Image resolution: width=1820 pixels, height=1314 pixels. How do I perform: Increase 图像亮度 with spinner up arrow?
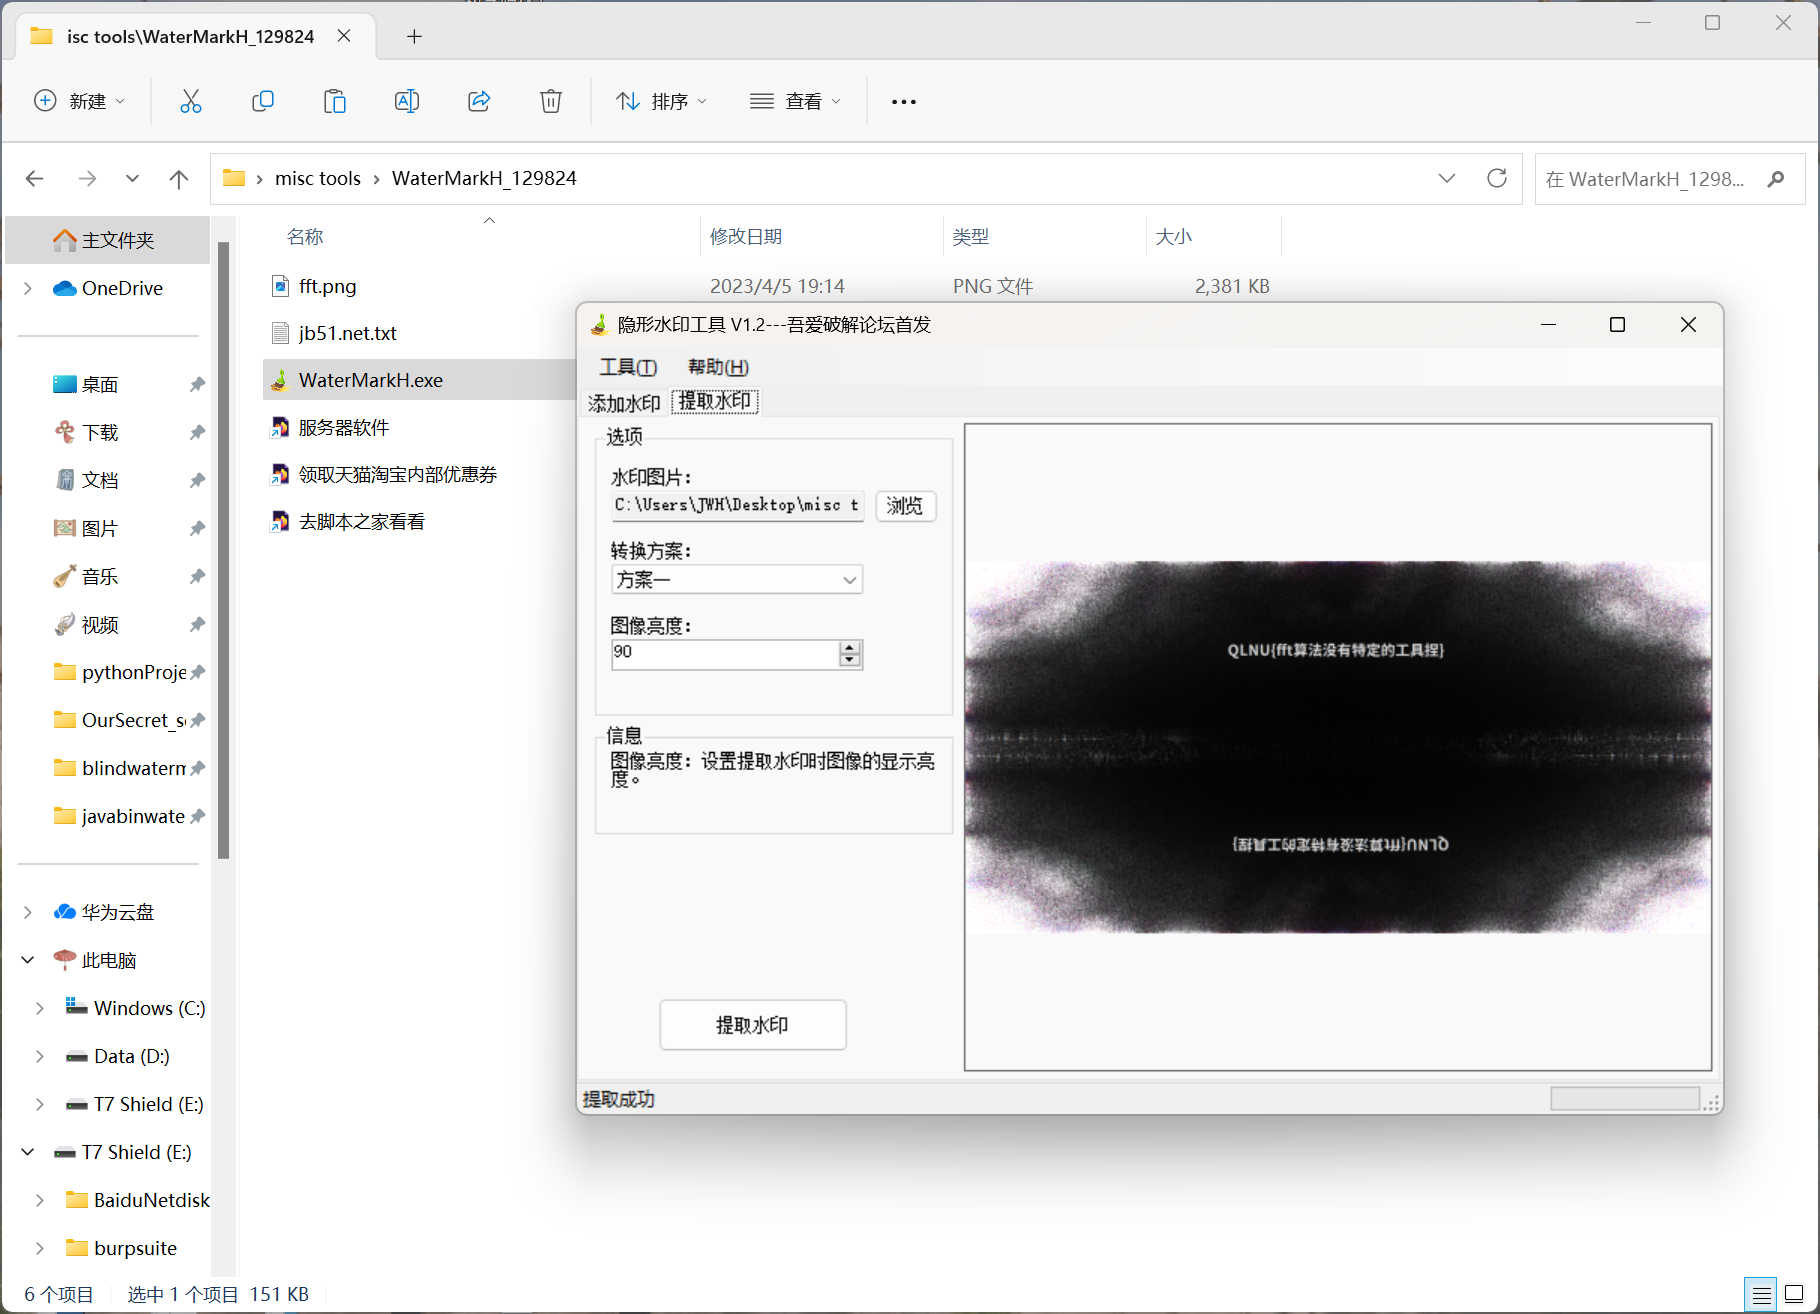[850, 647]
